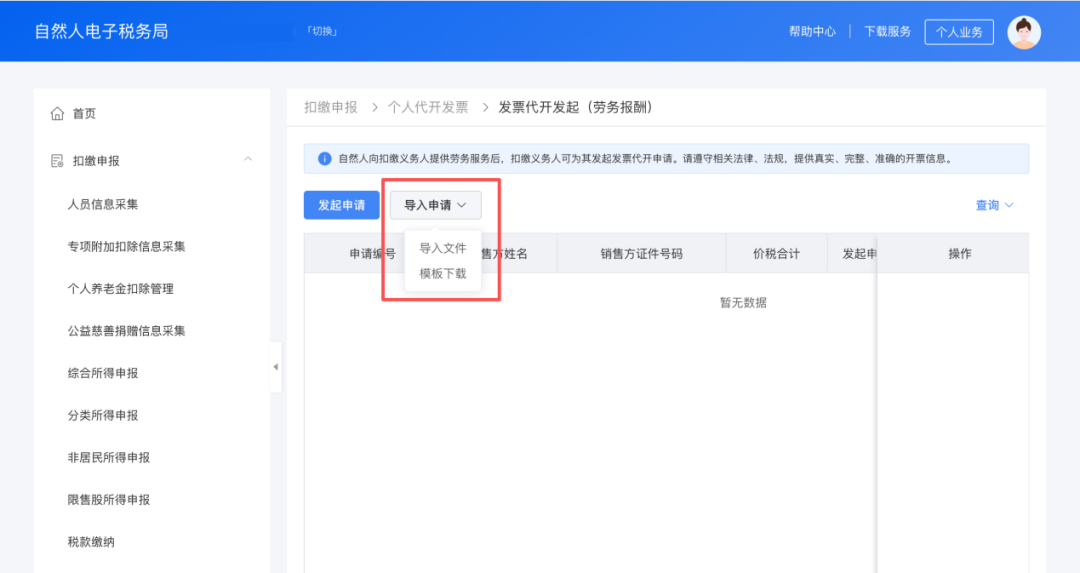Click the 暂无数据 empty-state text

(743, 303)
